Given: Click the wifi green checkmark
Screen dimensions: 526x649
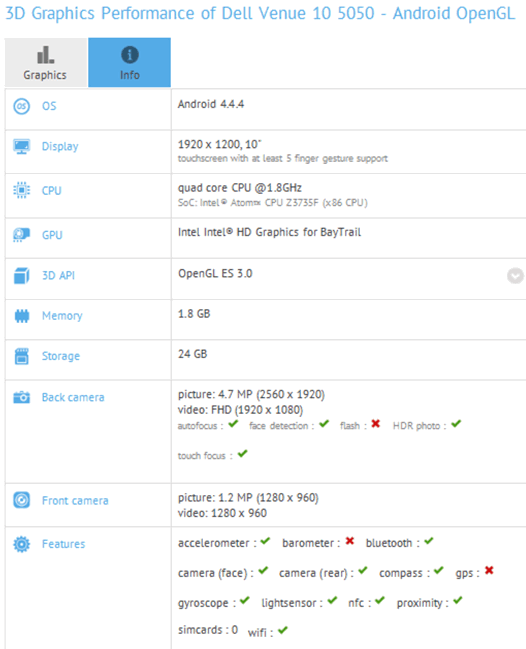Looking at the screenshot, I should [x=283, y=630].
